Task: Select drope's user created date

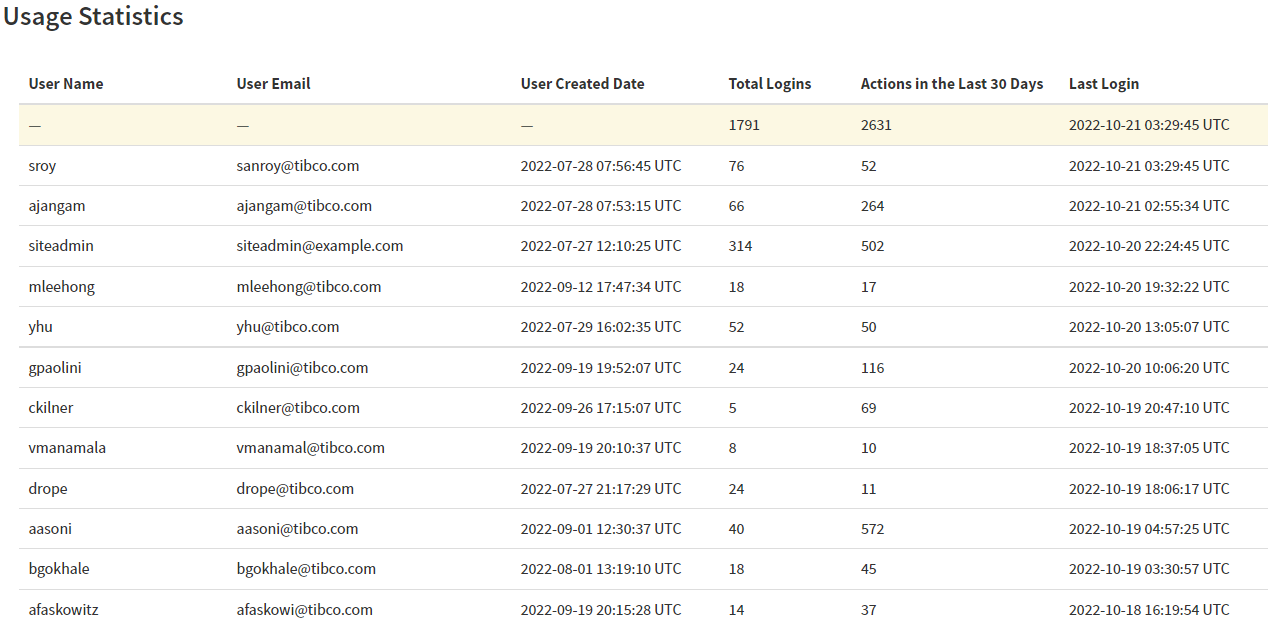Action: click(600, 489)
